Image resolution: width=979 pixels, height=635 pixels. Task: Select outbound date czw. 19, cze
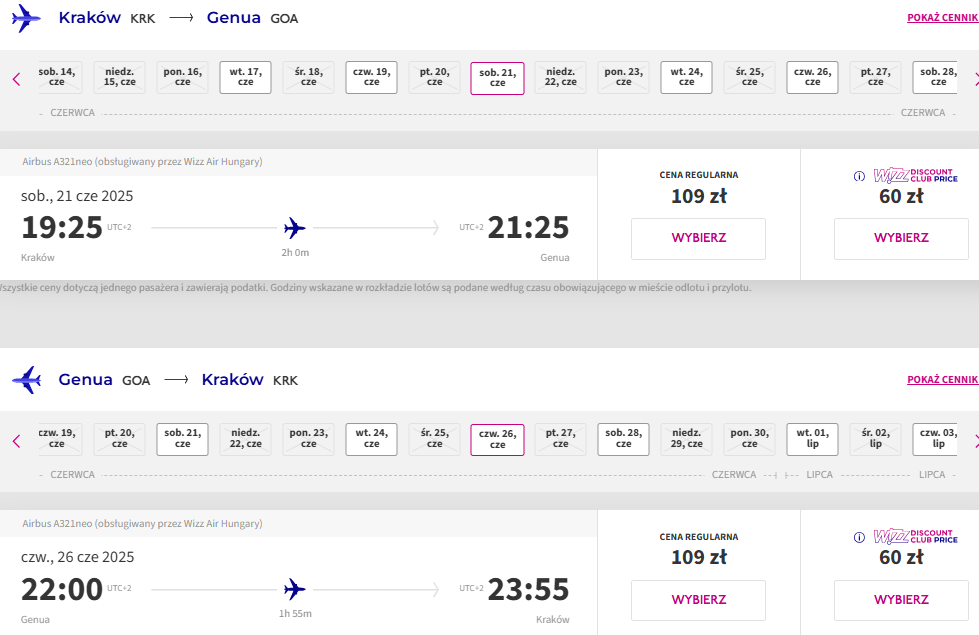(x=371, y=77)
